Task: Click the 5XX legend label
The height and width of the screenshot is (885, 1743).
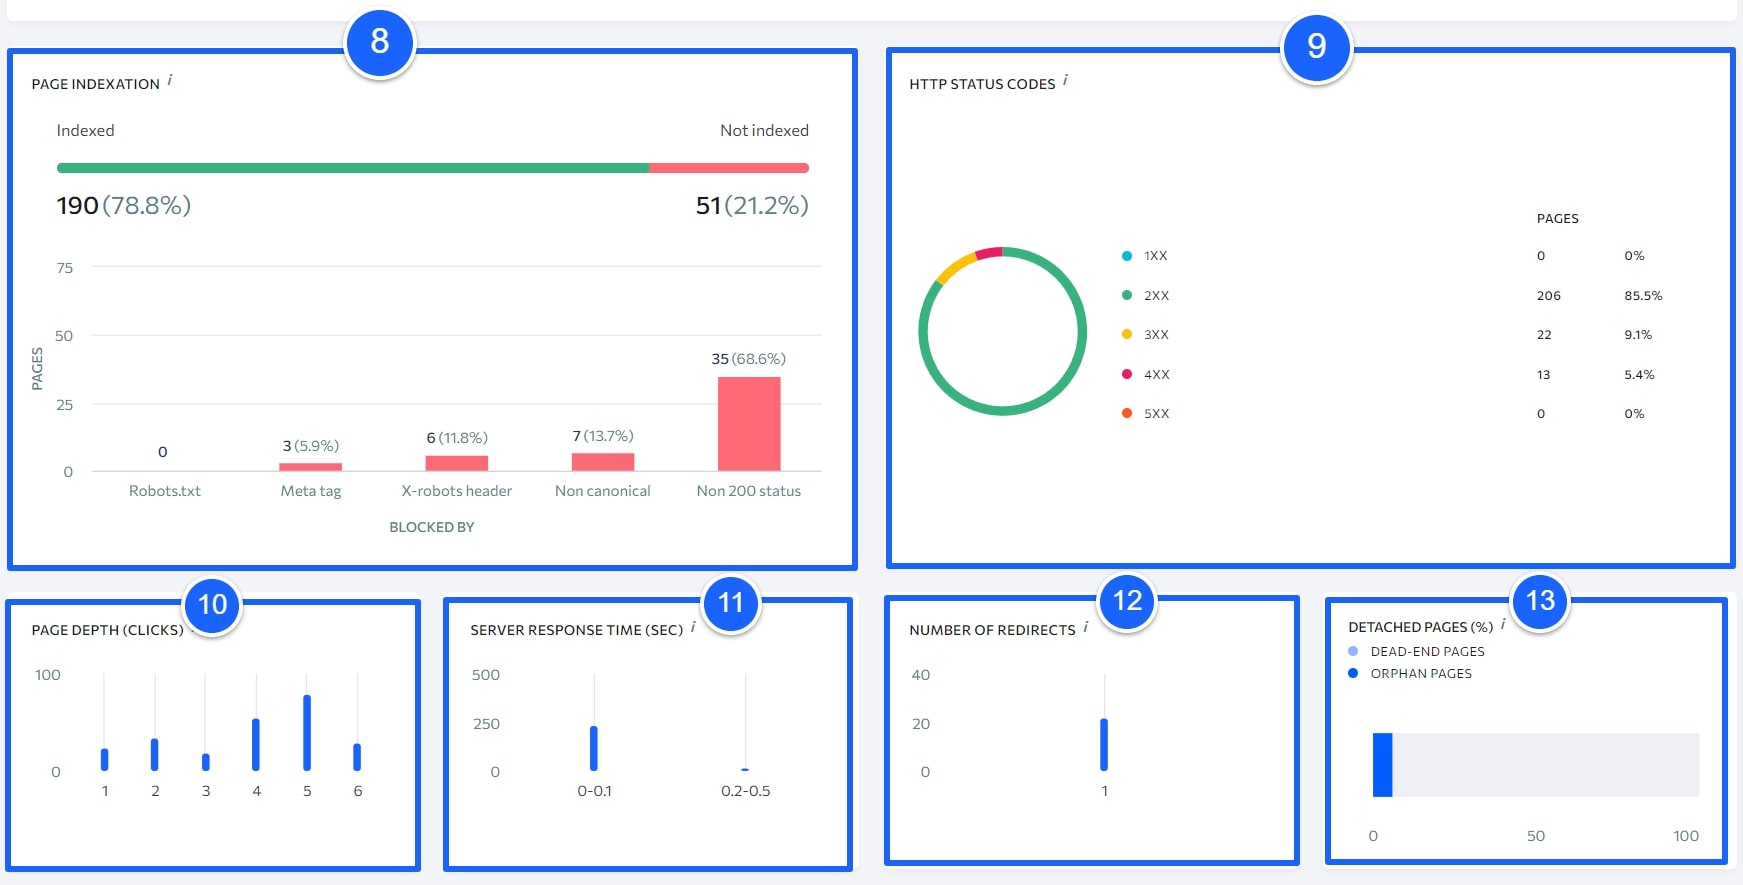Action: (x=1156, y=413)
